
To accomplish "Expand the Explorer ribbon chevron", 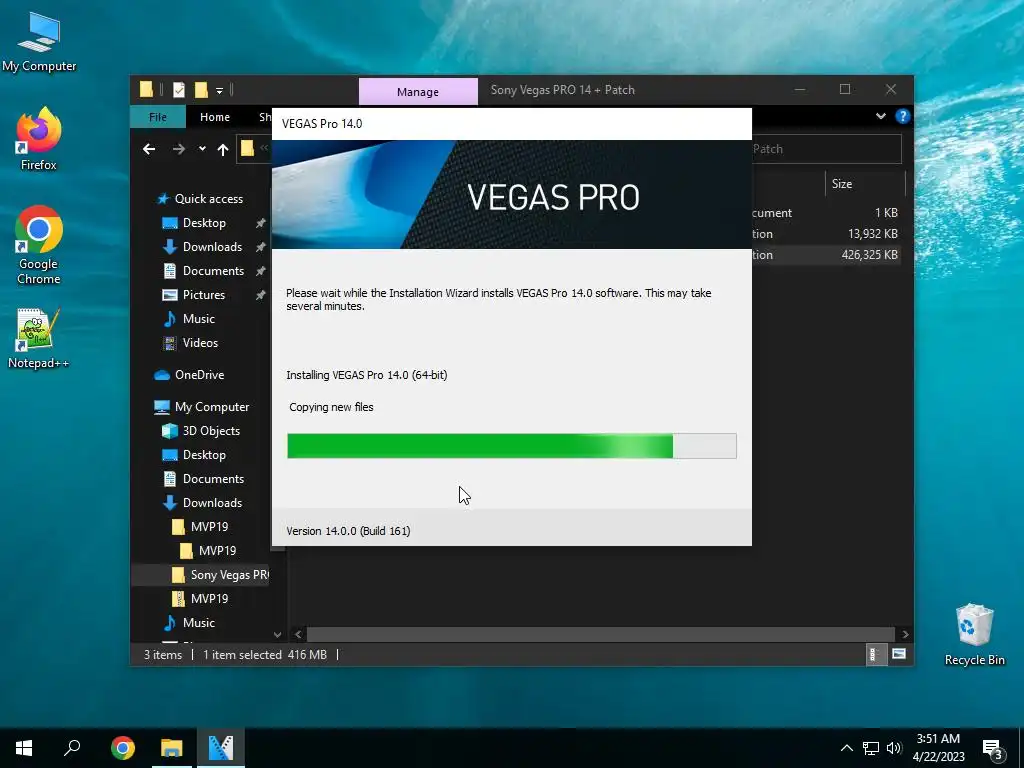I will (881, 116).
